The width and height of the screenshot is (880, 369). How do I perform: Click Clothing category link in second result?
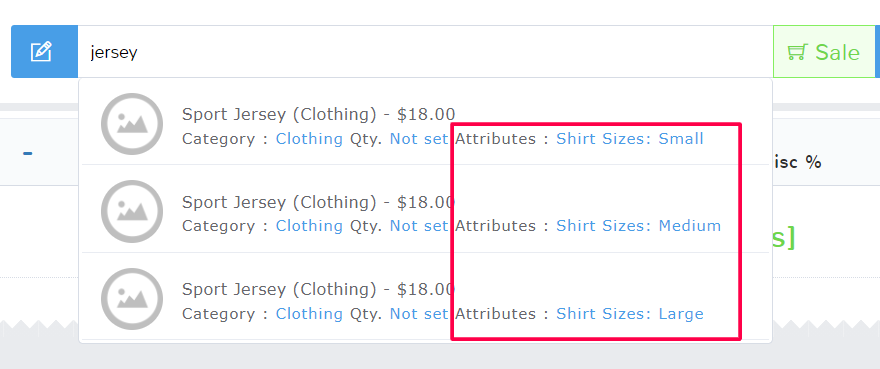pyautogui.click(x=309, y=226)
